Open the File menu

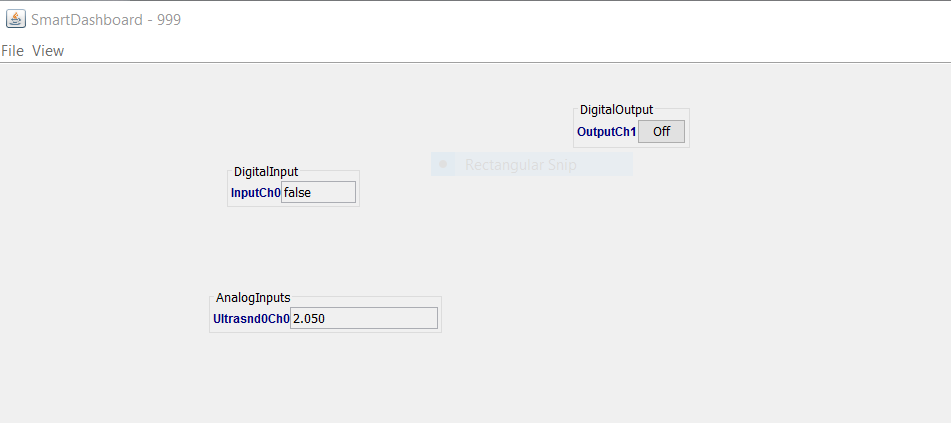pyautogui.click(x=12, y=51)
